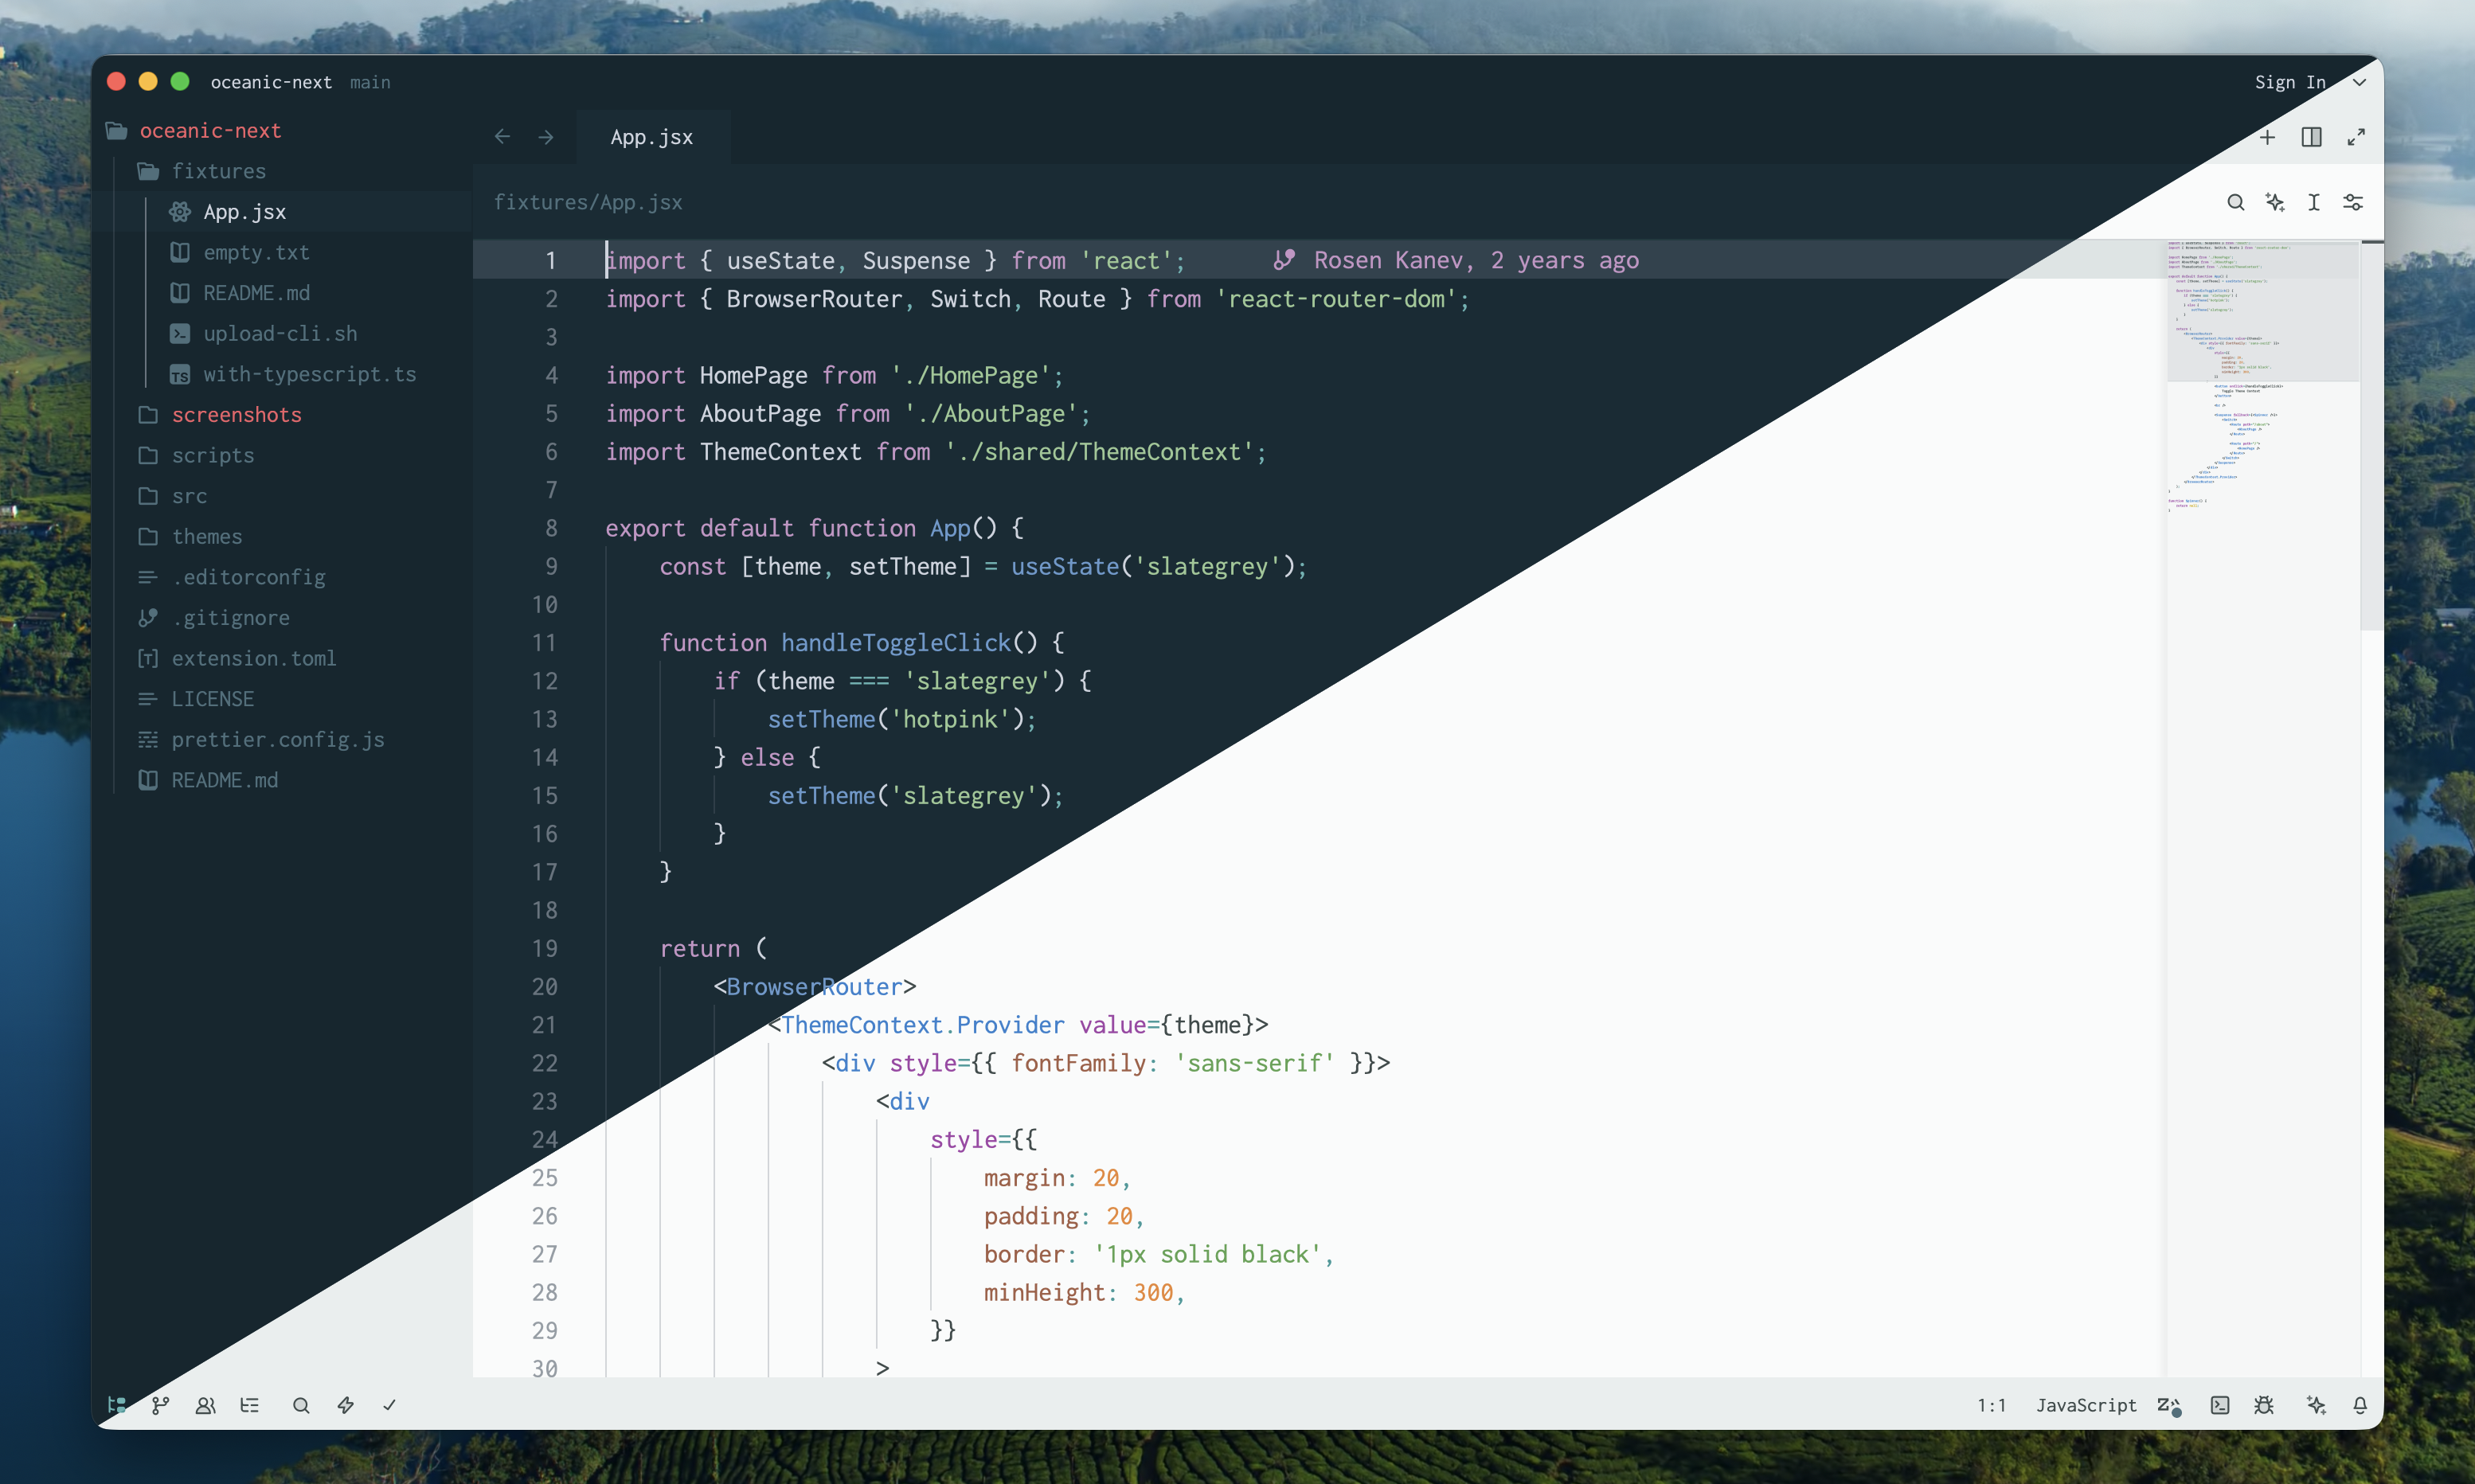The height and width of the screenshot is (1484, 2475).
Task: Expand the themes folder
Action: click(282, 536)
